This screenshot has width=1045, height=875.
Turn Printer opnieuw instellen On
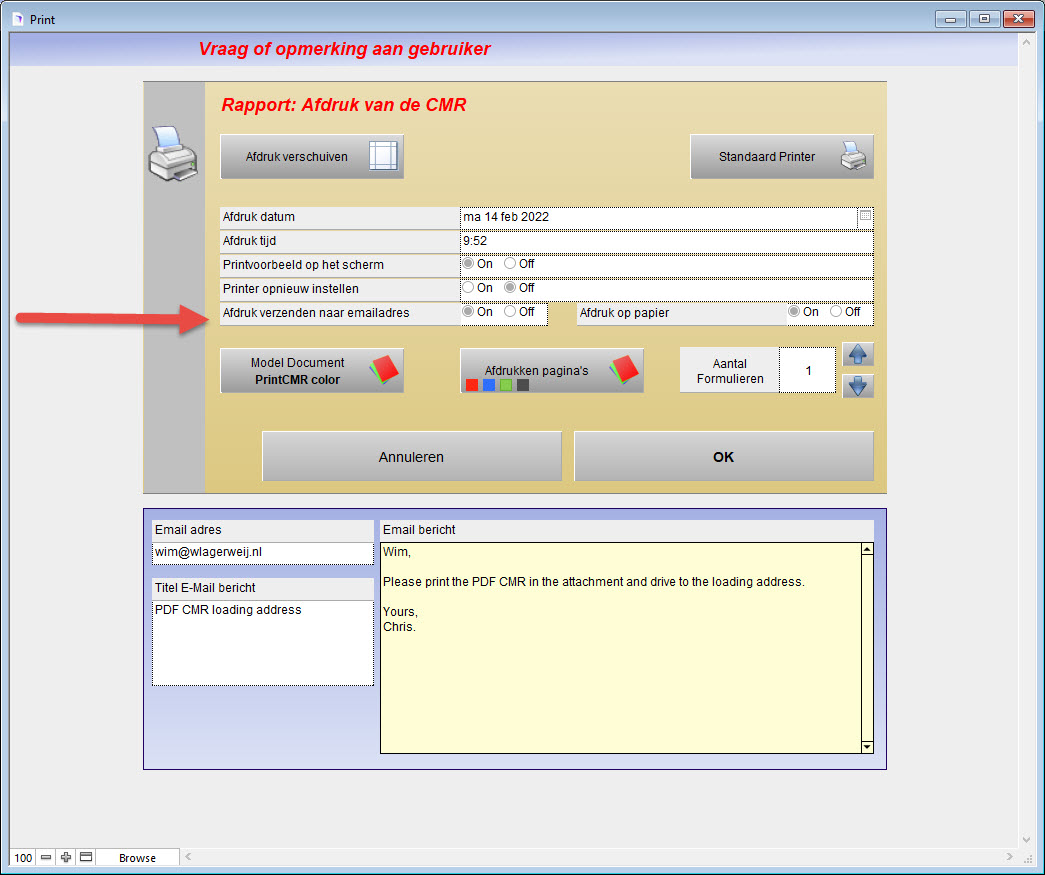[x=468, y=288]
